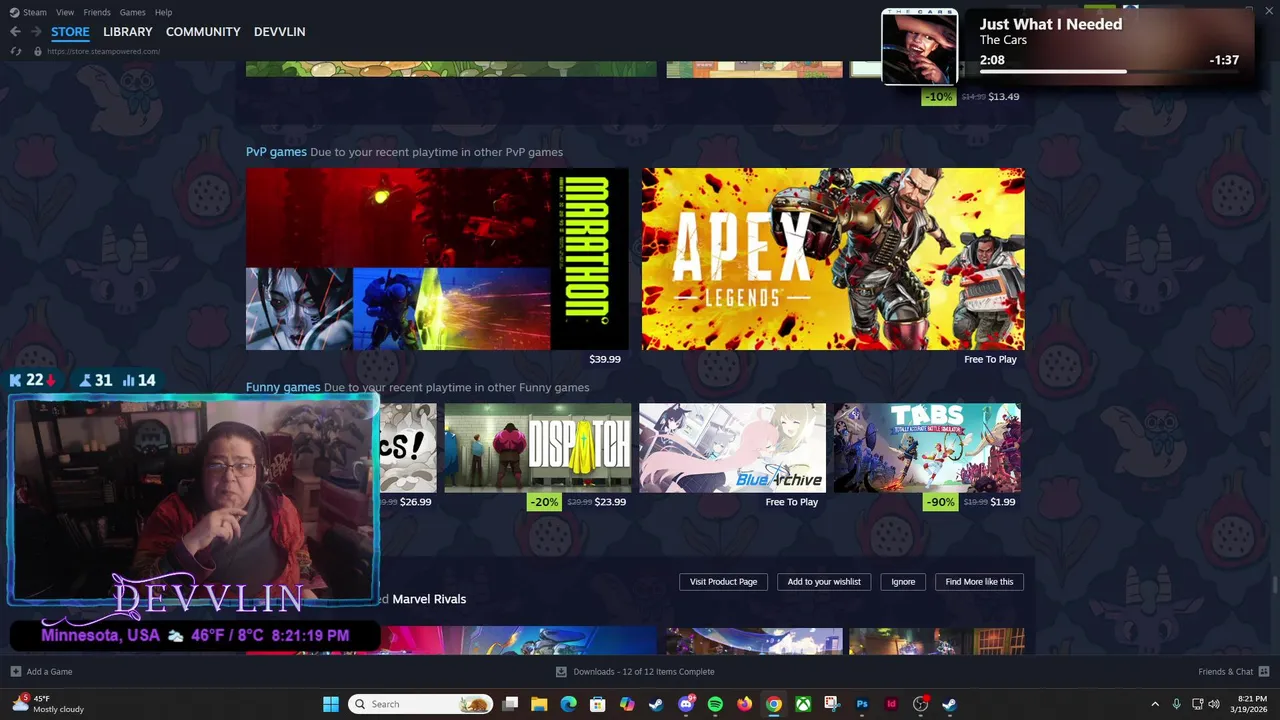The image size is (1280, 720).
Task: Click the plus icon beside Add a Game
Action: coord(15,672)
